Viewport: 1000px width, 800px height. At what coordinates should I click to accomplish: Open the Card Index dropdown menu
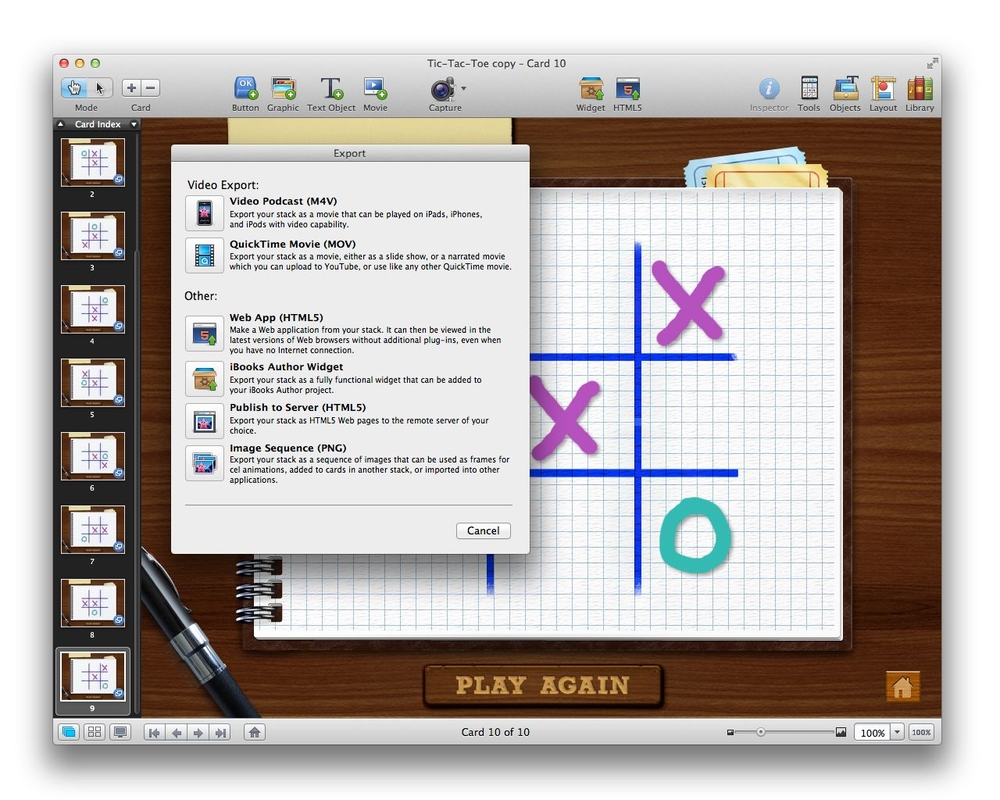pyautogui.click(x=134, y=125)
